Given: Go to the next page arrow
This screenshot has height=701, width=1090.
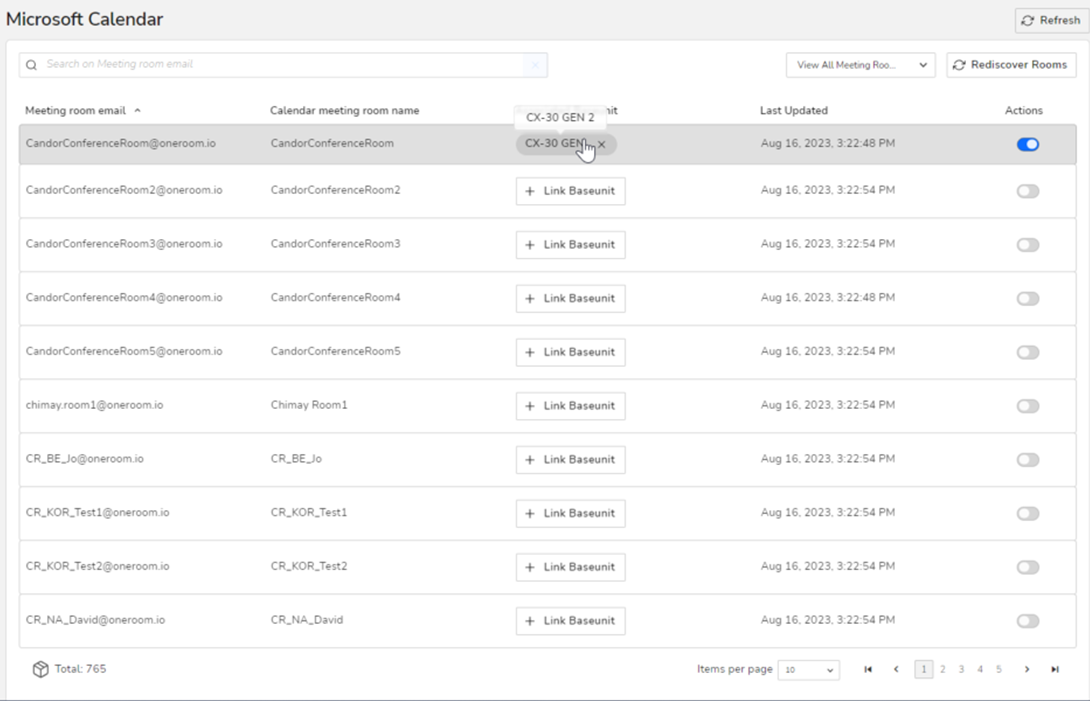Looking at the screenshot, I should tap(1026, 670).
